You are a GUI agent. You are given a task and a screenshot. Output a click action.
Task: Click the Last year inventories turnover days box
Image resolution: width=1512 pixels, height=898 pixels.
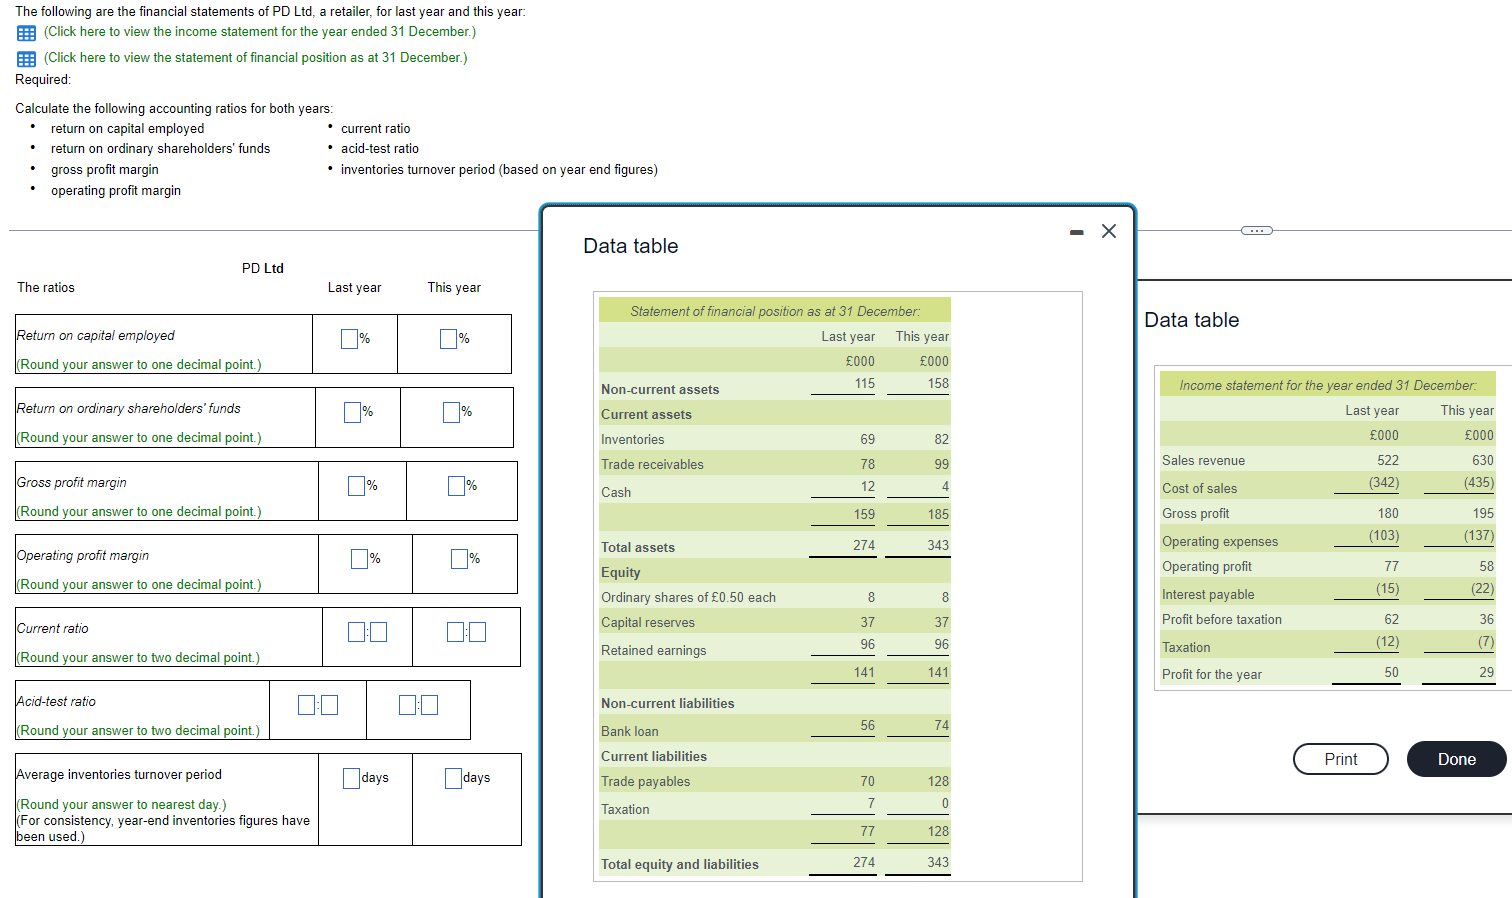350,777
